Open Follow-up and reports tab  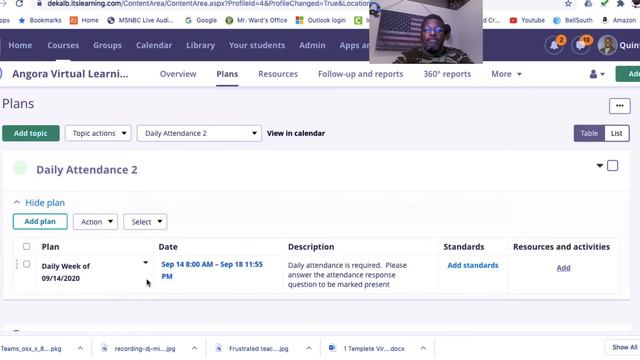[360, 74]
